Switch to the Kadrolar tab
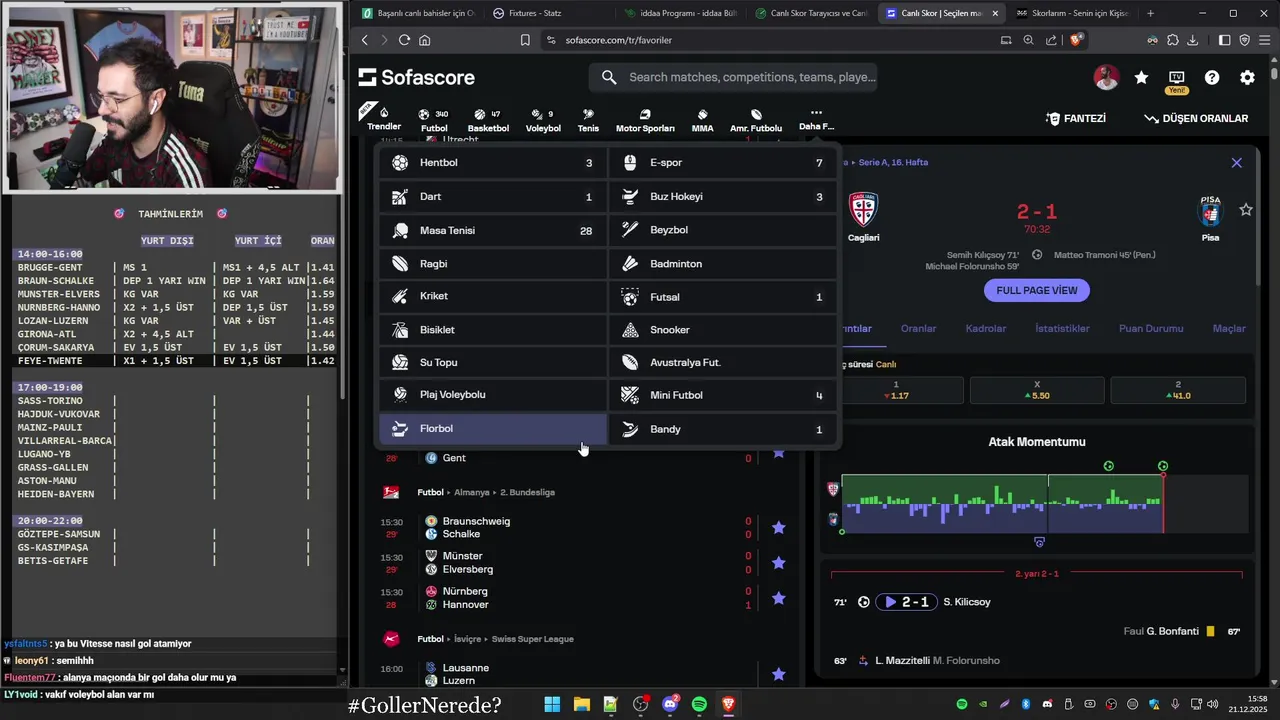The image size is (1280, 720). [985, 328]
